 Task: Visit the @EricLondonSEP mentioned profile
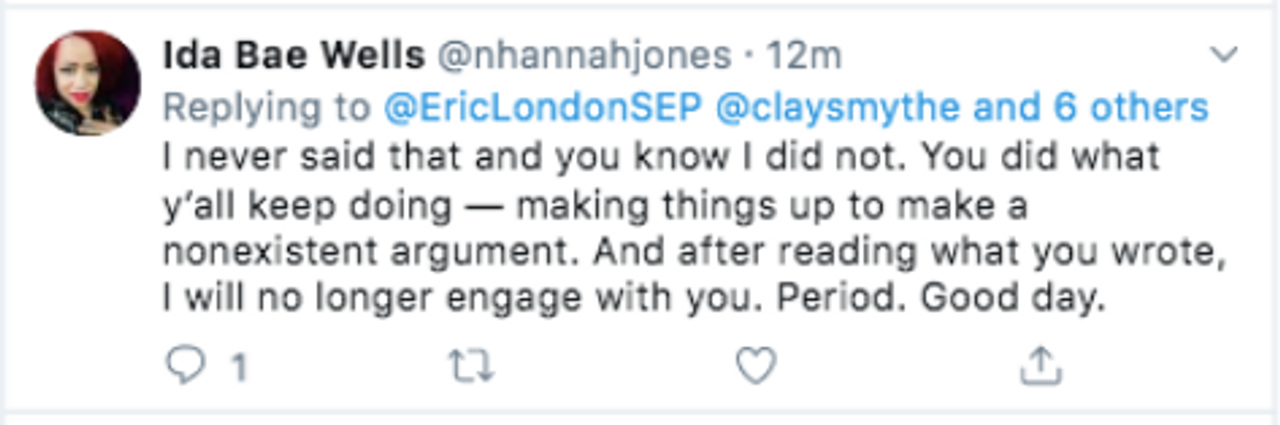[x=541, y=108]
